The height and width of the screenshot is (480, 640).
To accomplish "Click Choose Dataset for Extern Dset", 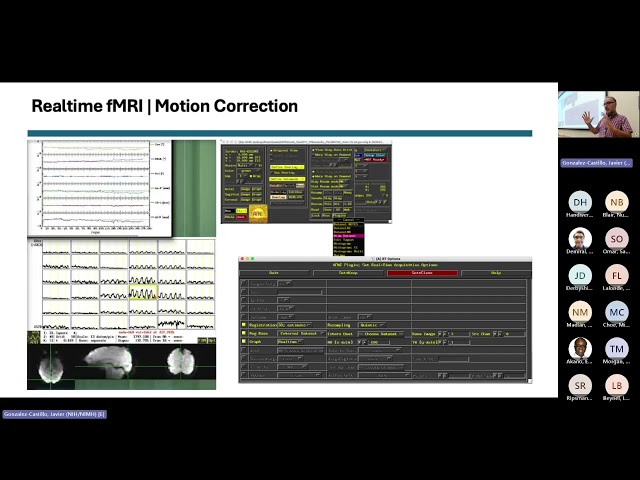I will 381,334.
